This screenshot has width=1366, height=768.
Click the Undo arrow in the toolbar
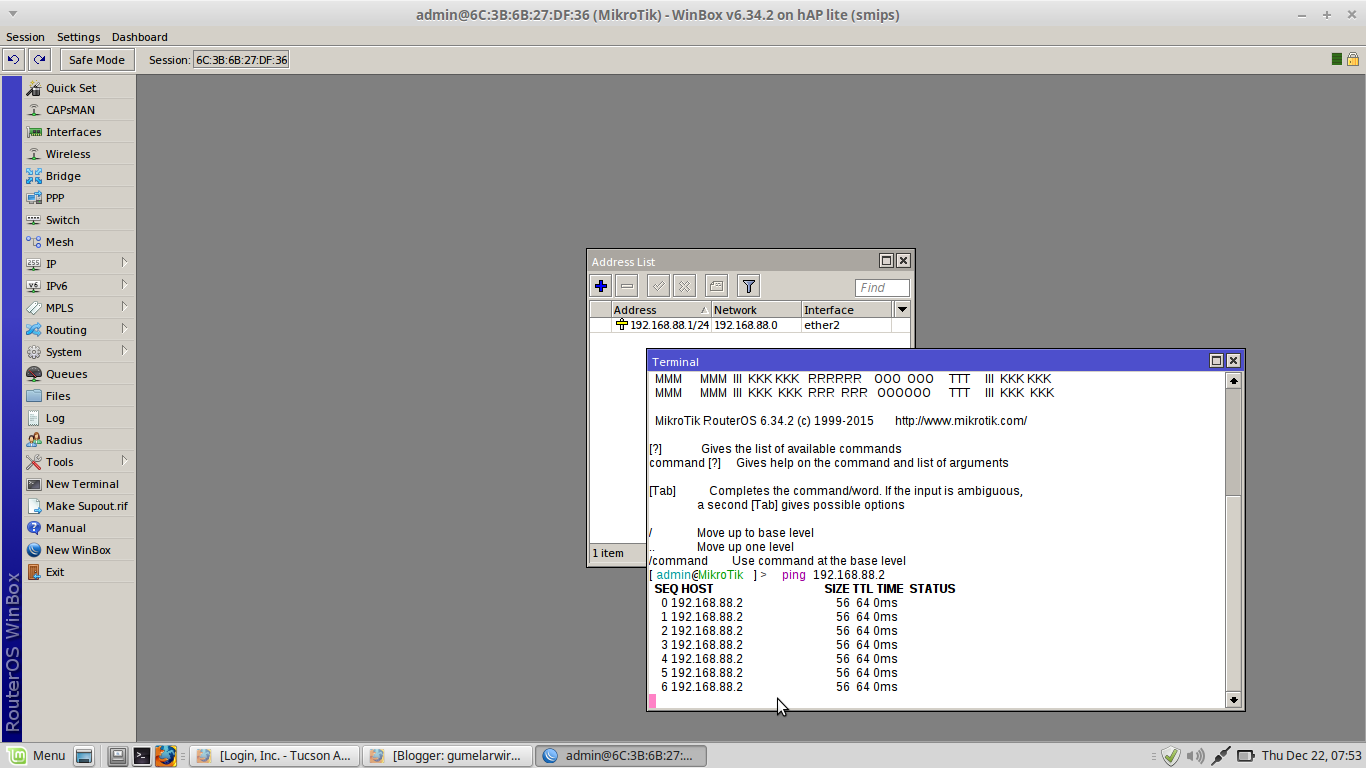(x=14, y=60)
